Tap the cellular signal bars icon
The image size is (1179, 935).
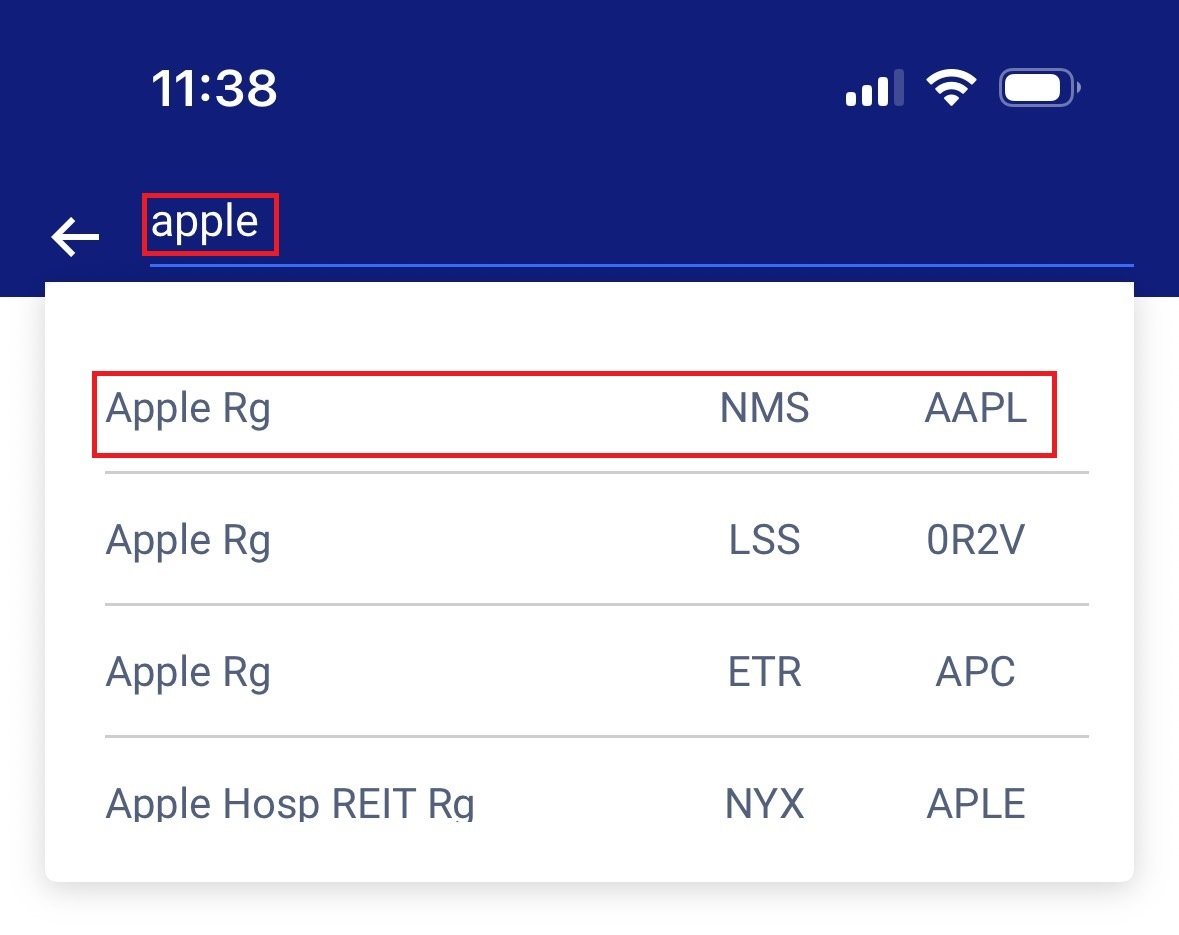pos(874,89)
